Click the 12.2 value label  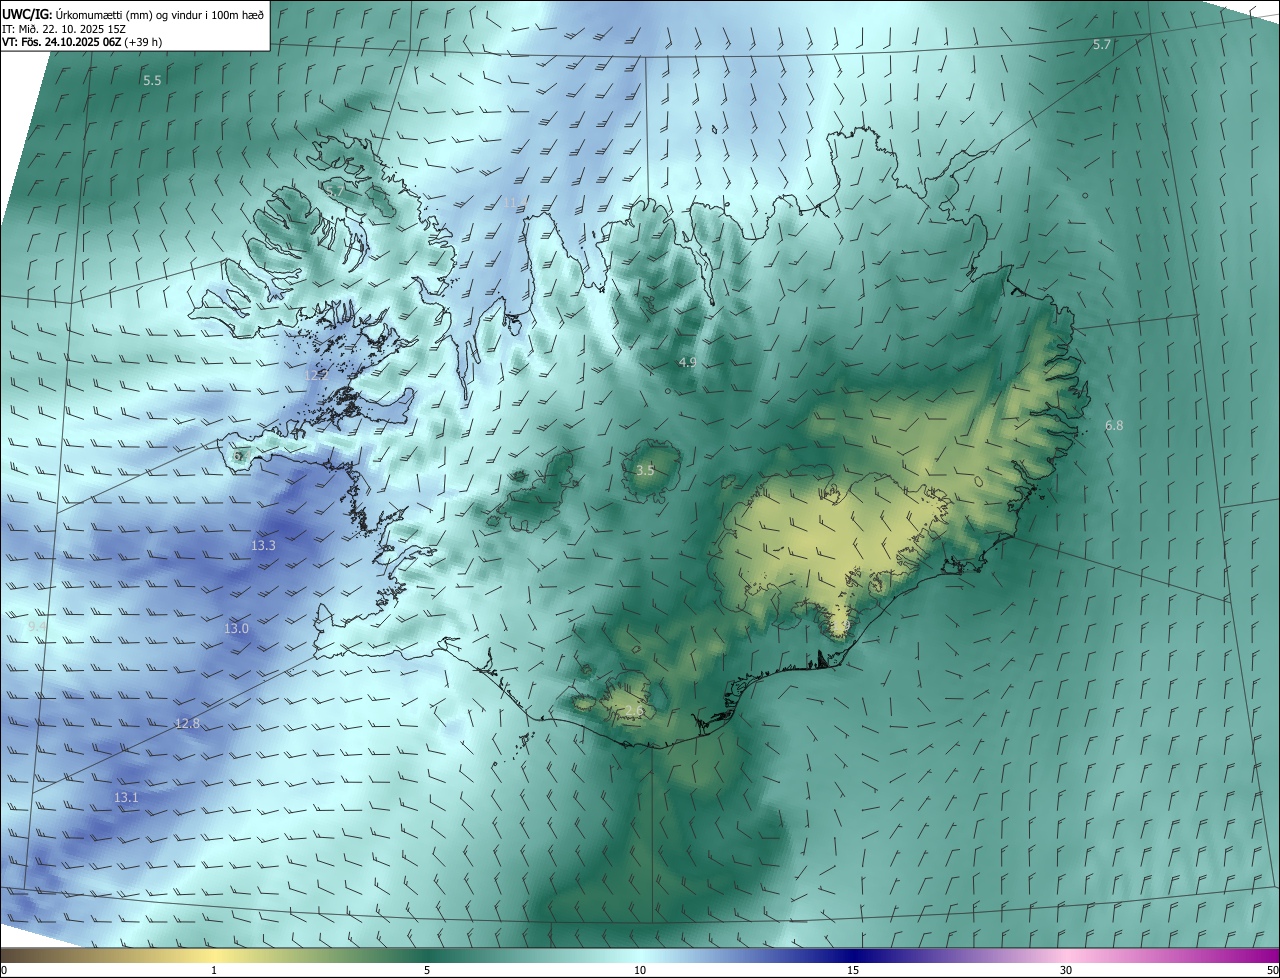[x=316, y=376]
